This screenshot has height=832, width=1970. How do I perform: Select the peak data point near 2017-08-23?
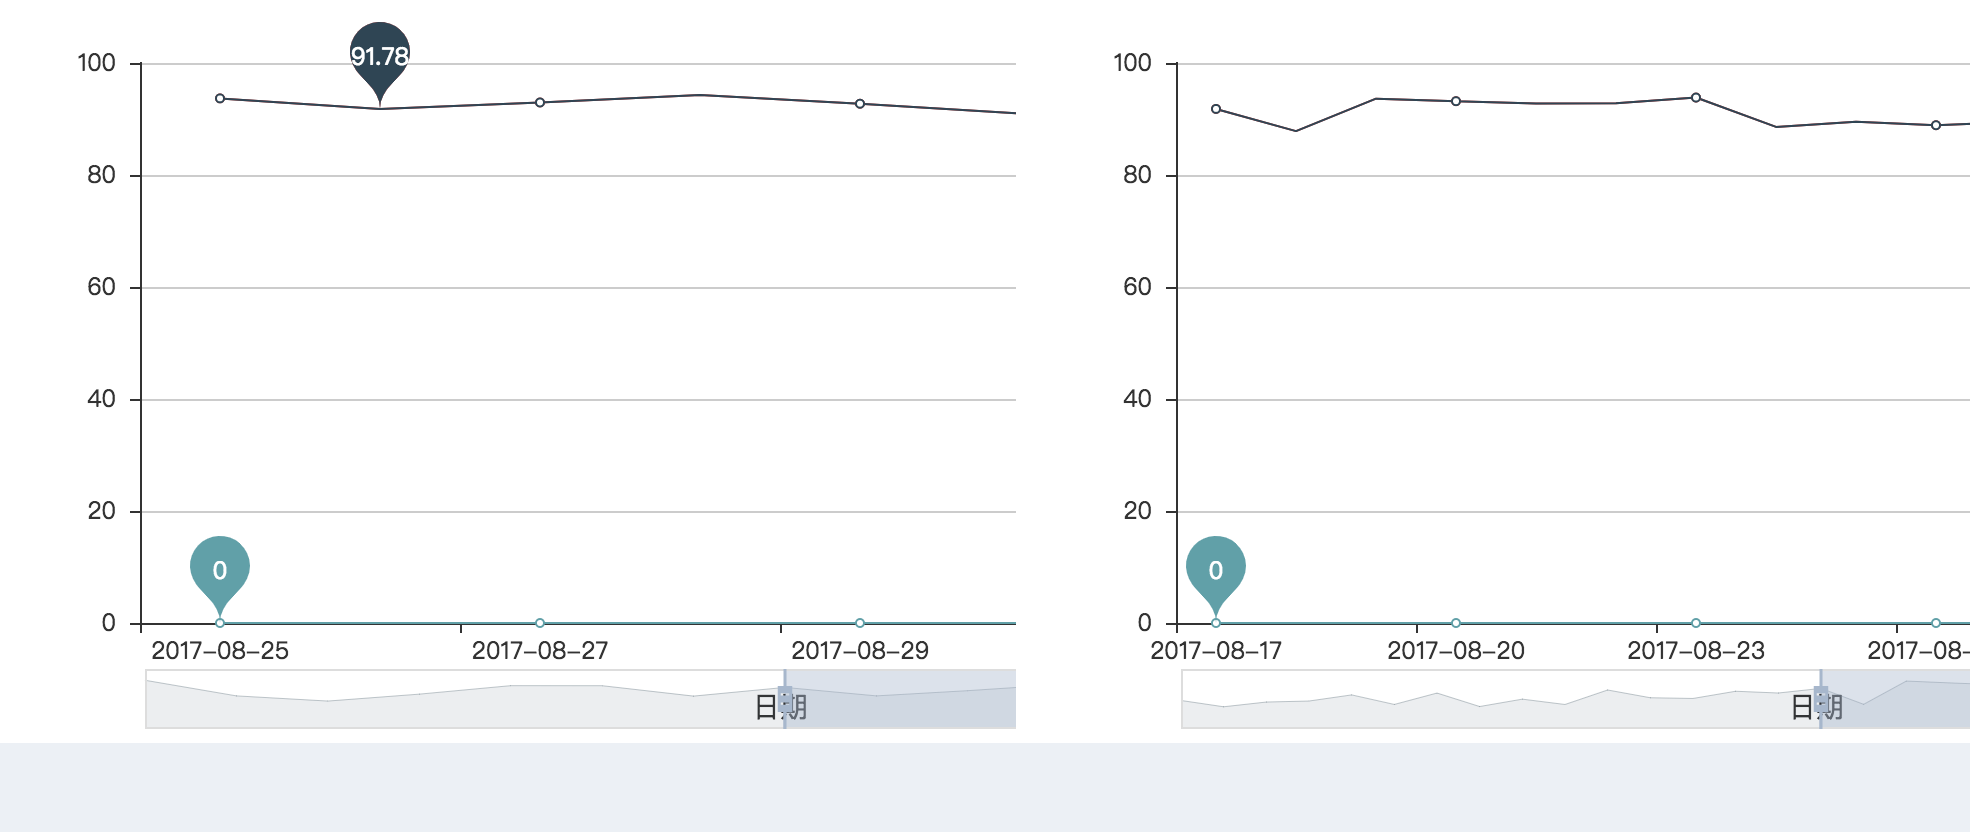(x=1694, y=97)
